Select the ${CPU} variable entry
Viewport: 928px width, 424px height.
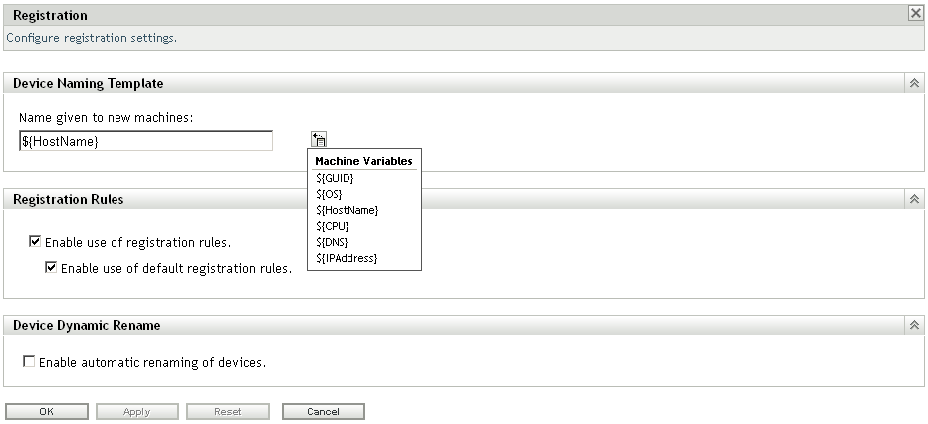pos(332,226)
